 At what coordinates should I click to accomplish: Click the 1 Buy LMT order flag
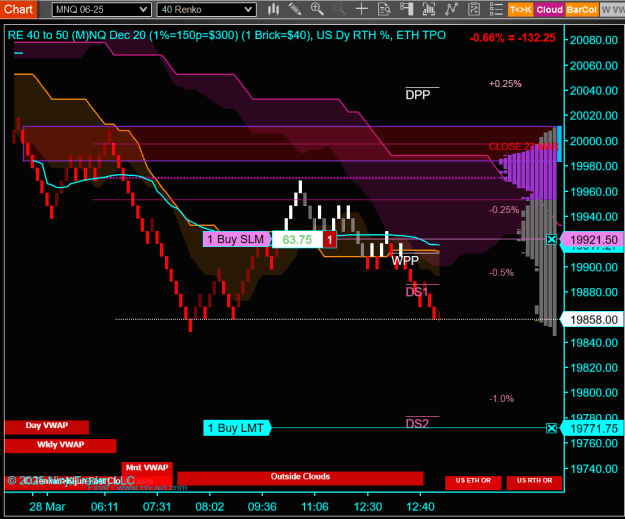click(237, 428)
